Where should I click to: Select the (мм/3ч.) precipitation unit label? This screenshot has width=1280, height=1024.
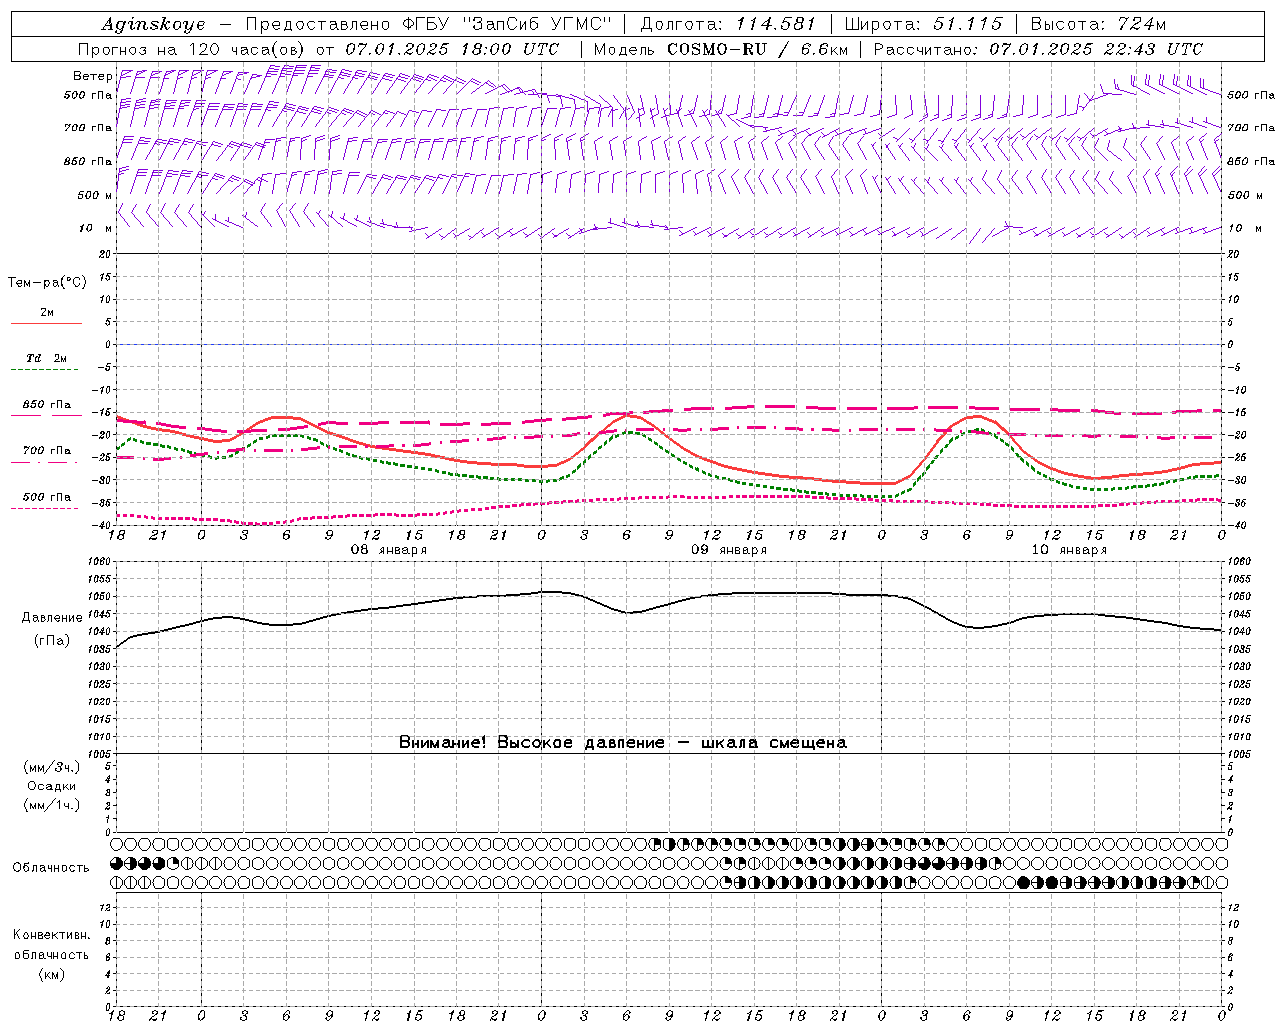click(x=52, y=767)
